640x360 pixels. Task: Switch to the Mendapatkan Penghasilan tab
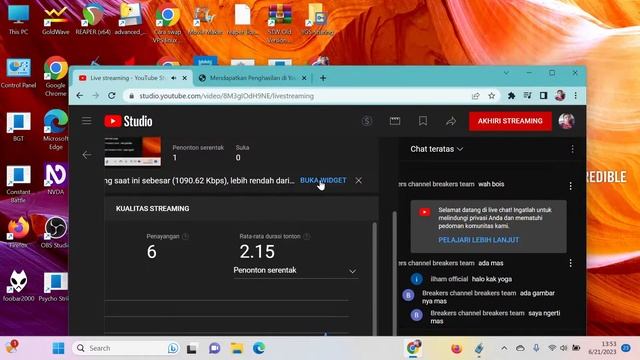[x=253, y=78]
